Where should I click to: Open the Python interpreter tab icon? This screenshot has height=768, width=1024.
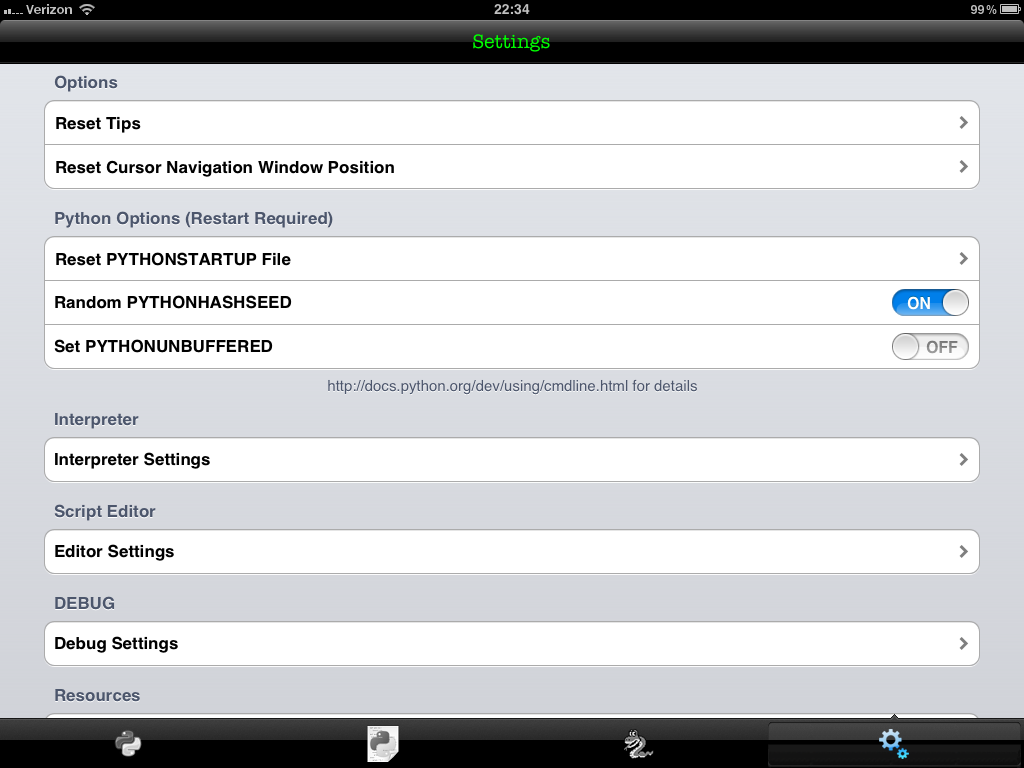click(x=128, y=743)
